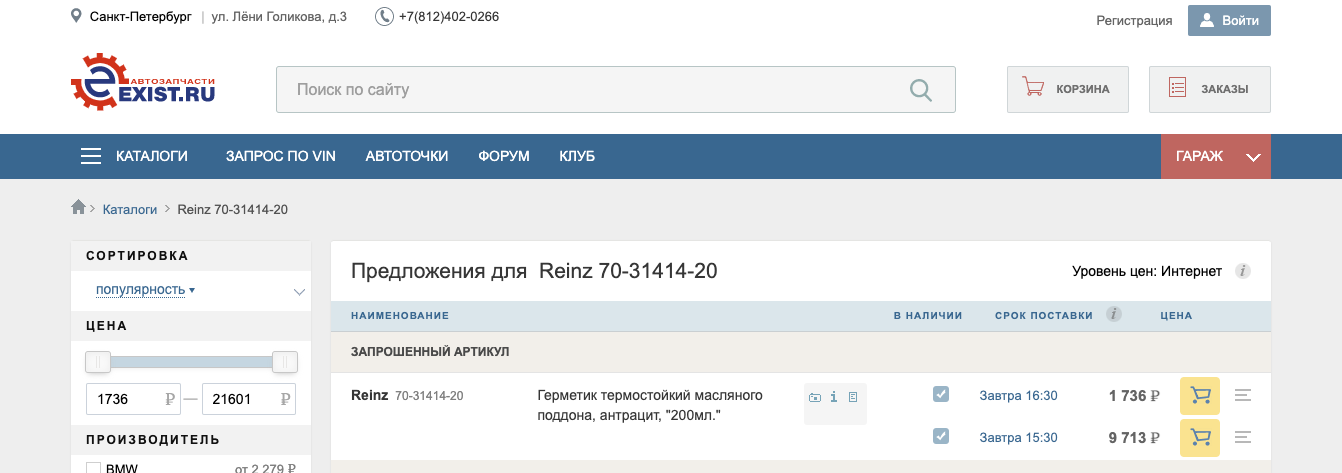Click the Exist.ru logo

click(x=143, y=82)
